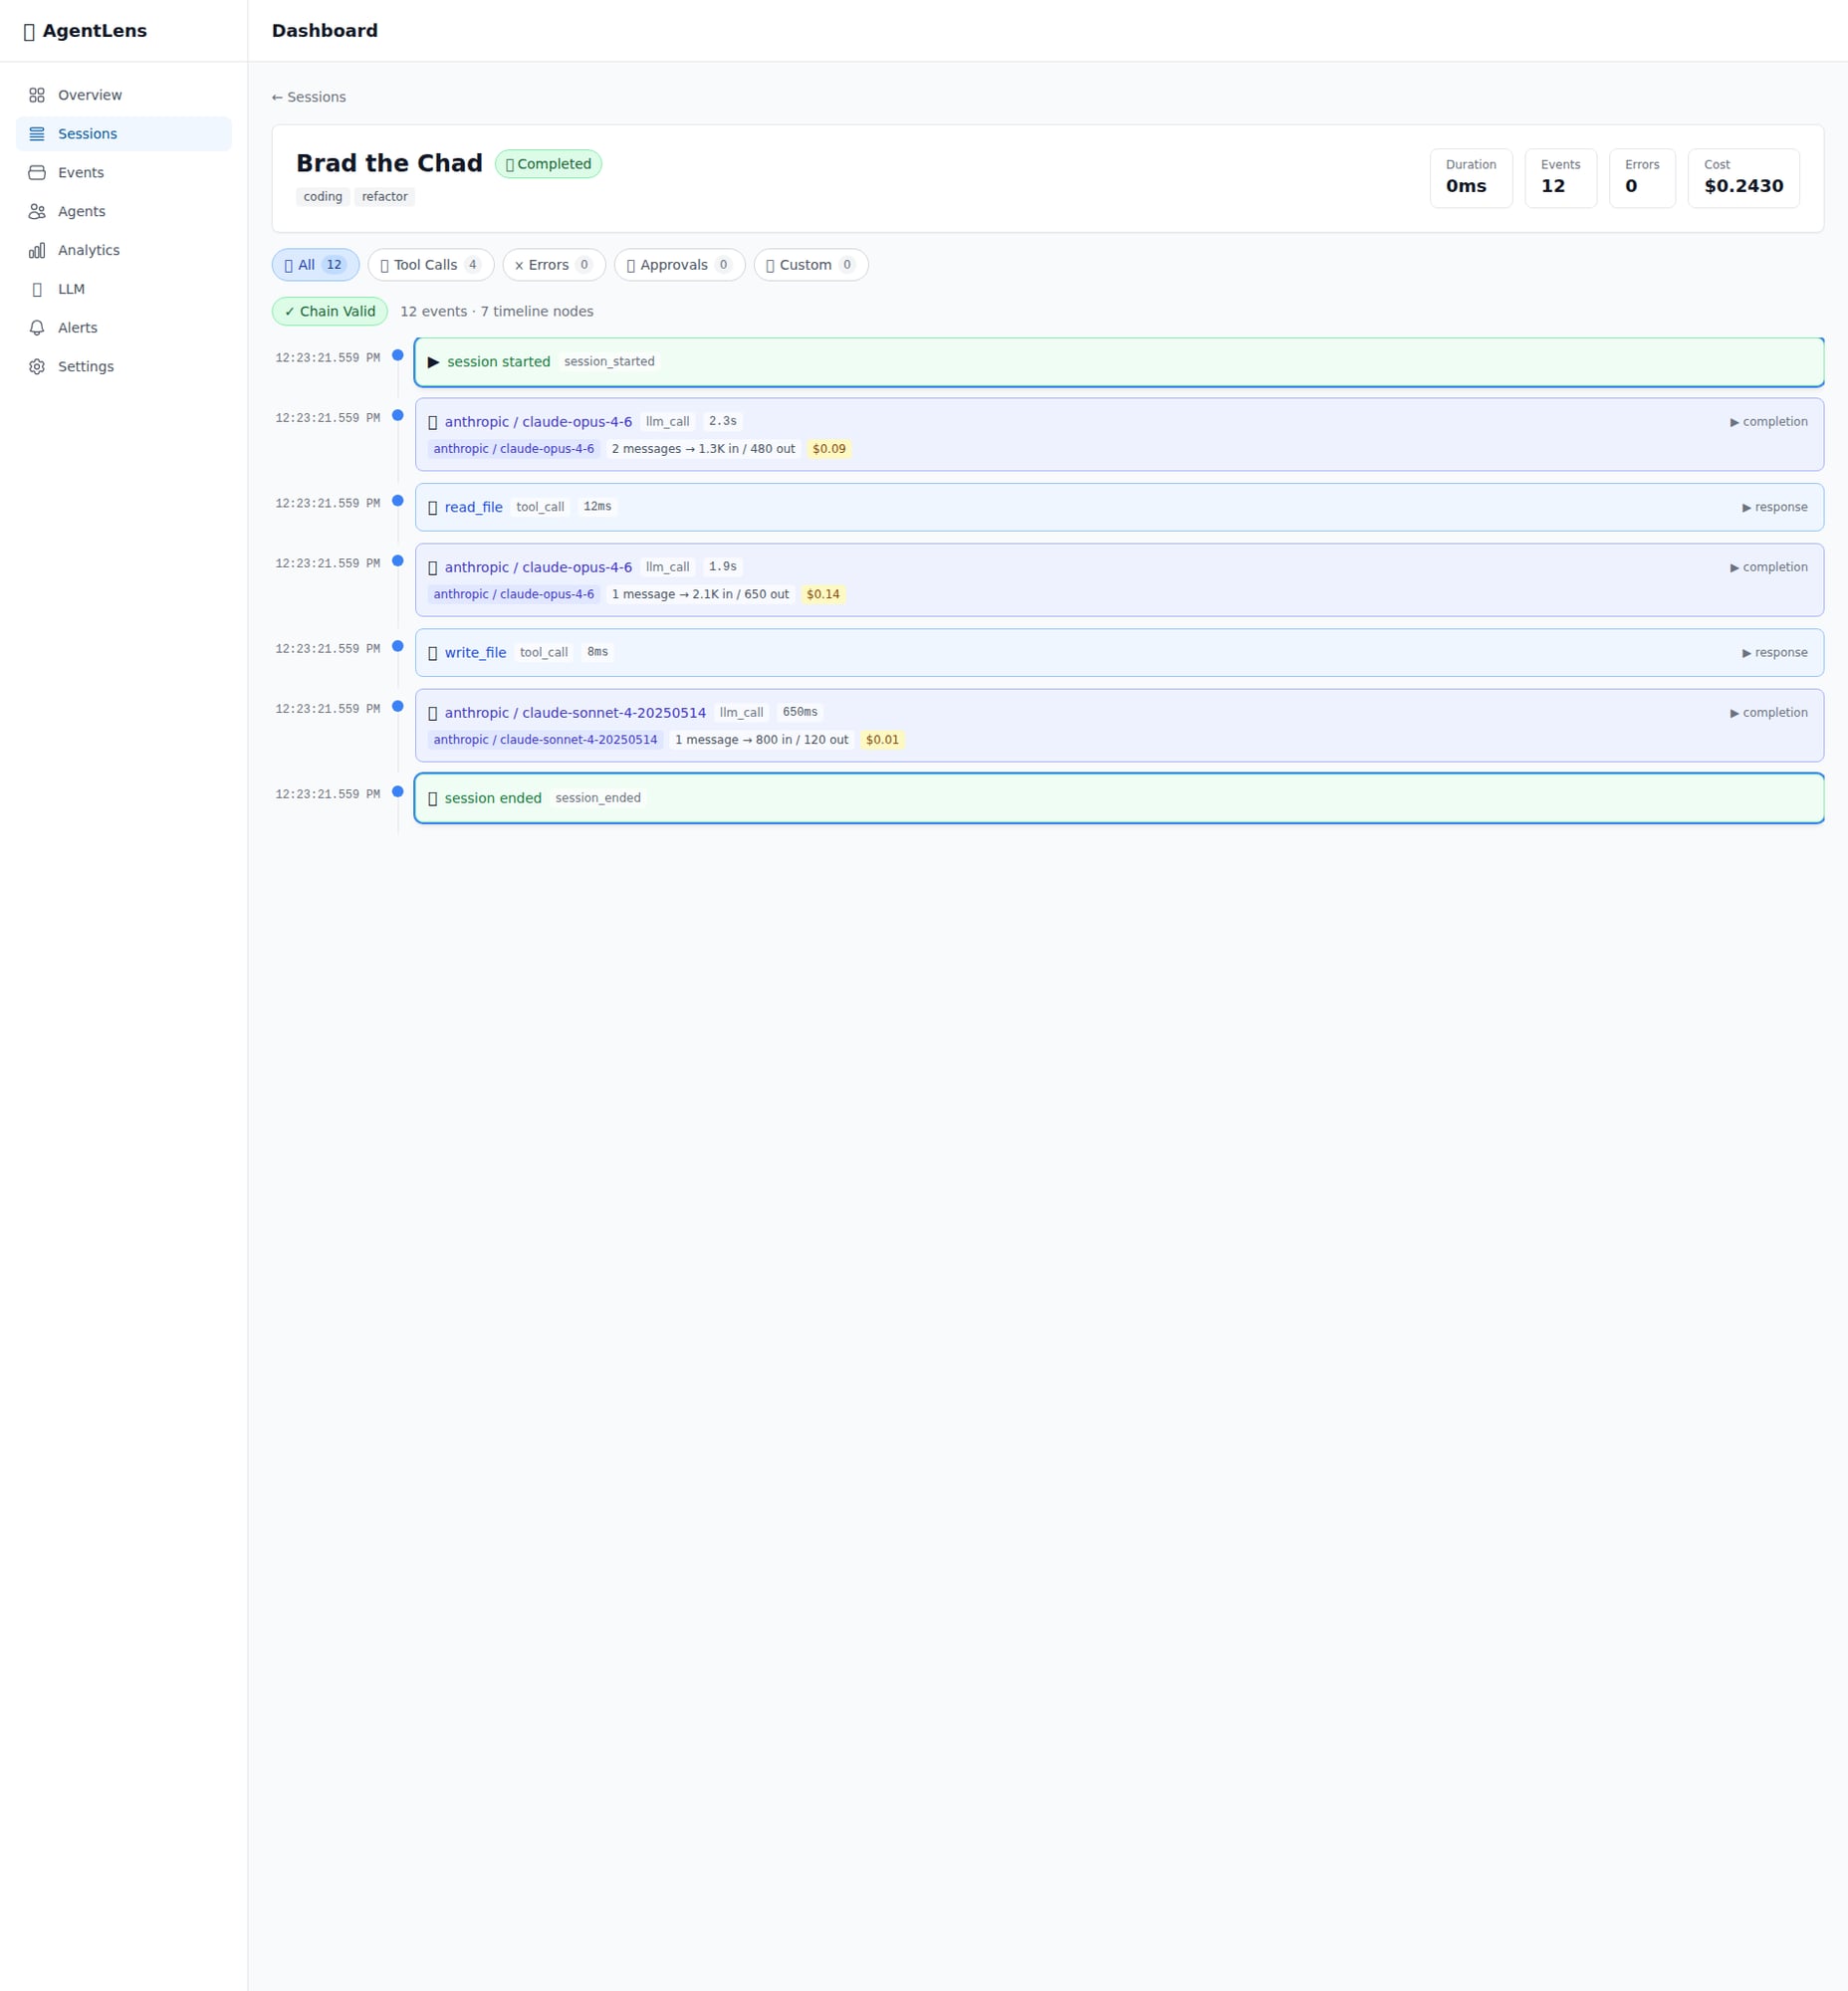This screenshot has width=1848, height=1991.
Task: Click '2 messages → 1.3K in / 480 out'
Action: (x=703, y=449)
